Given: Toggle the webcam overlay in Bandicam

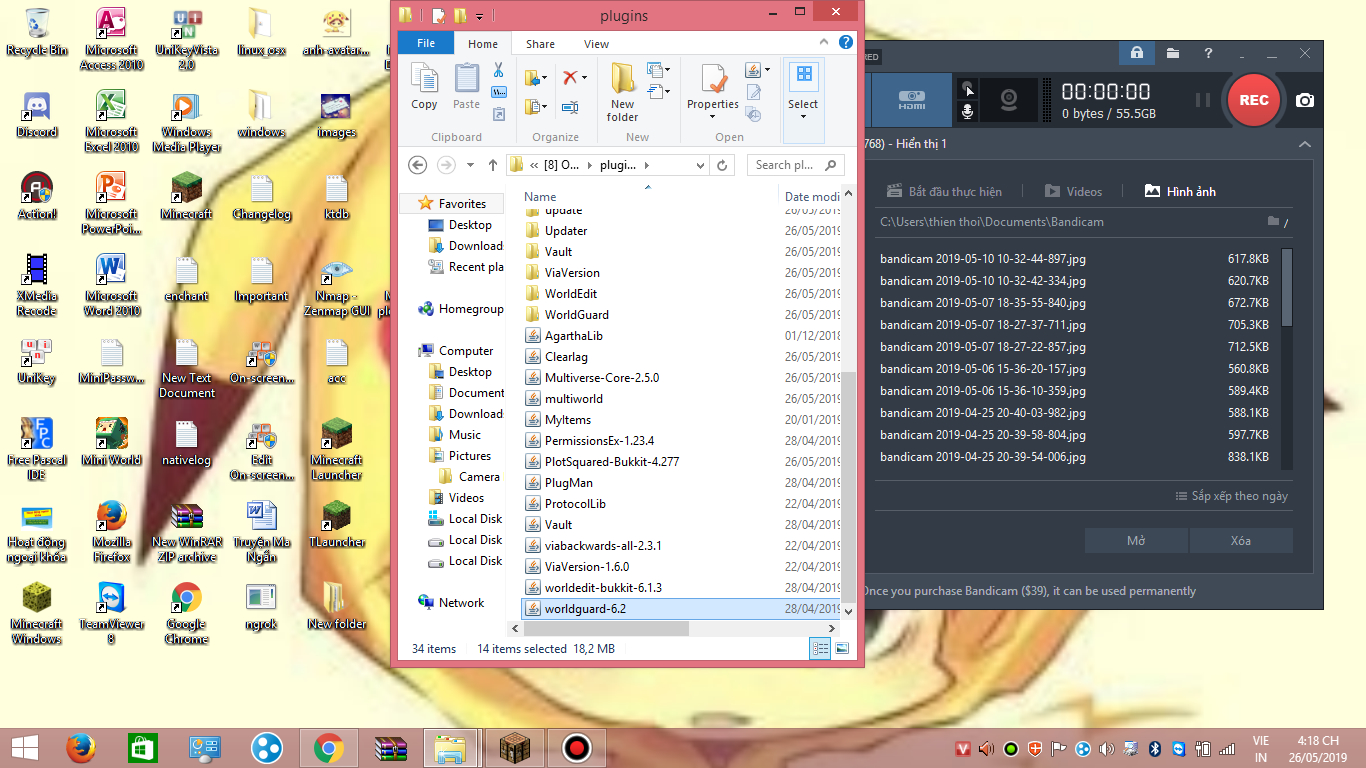Looking at the screenshot, I should click(x=1010, y=100).
